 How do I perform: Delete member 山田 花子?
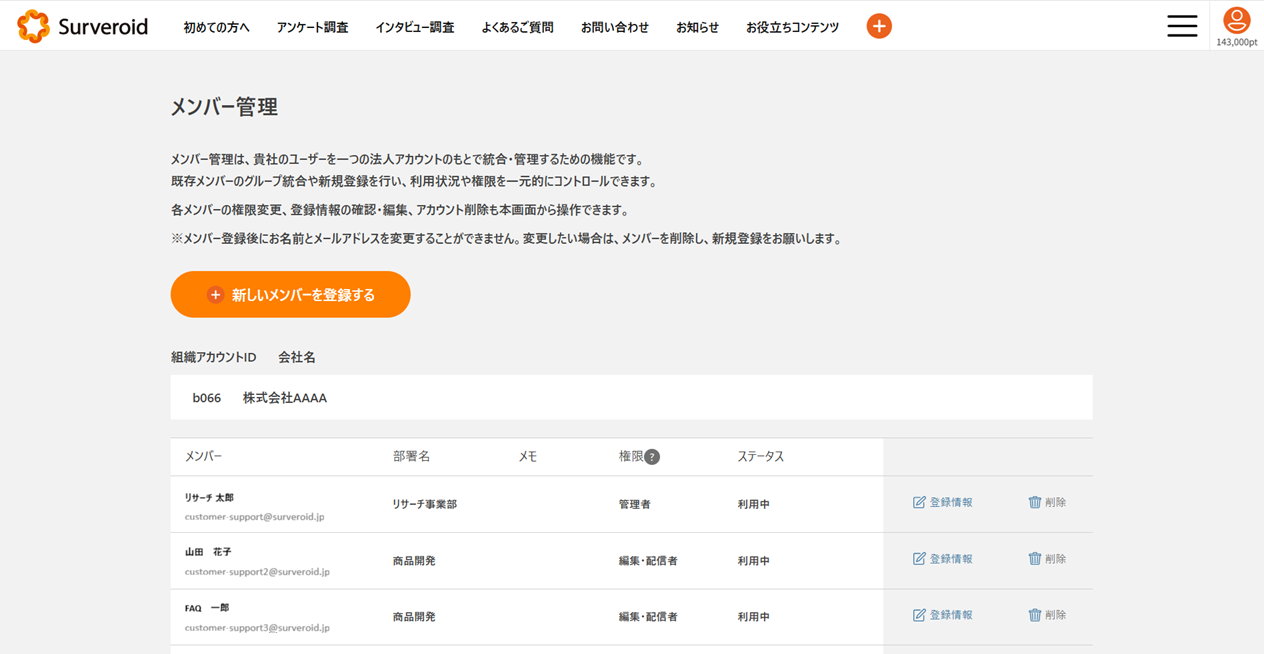1047,559
